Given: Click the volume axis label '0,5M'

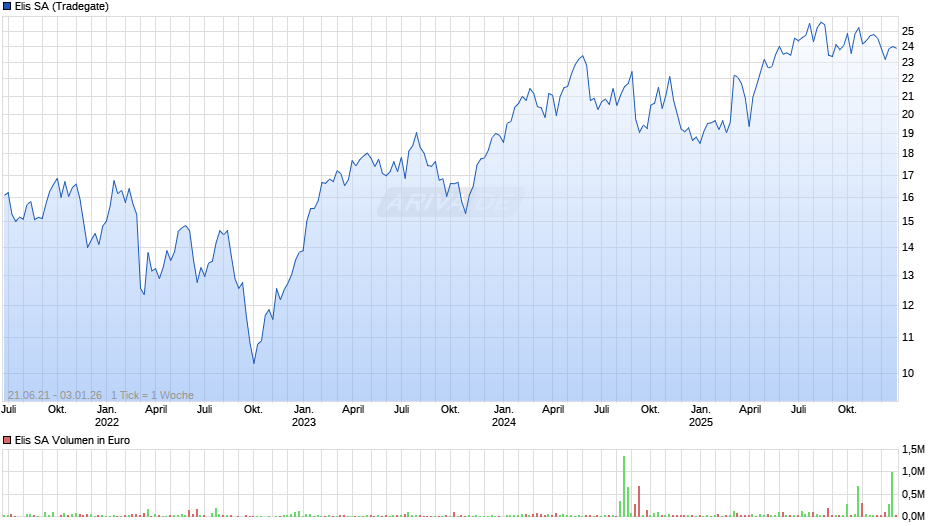Looking at the screenshot, I should pos(914,494).
